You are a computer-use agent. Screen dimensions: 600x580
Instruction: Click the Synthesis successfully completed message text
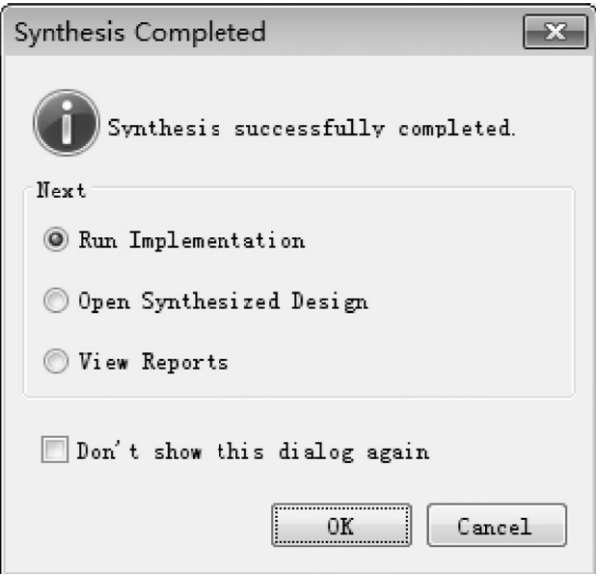tap(312, 129)
